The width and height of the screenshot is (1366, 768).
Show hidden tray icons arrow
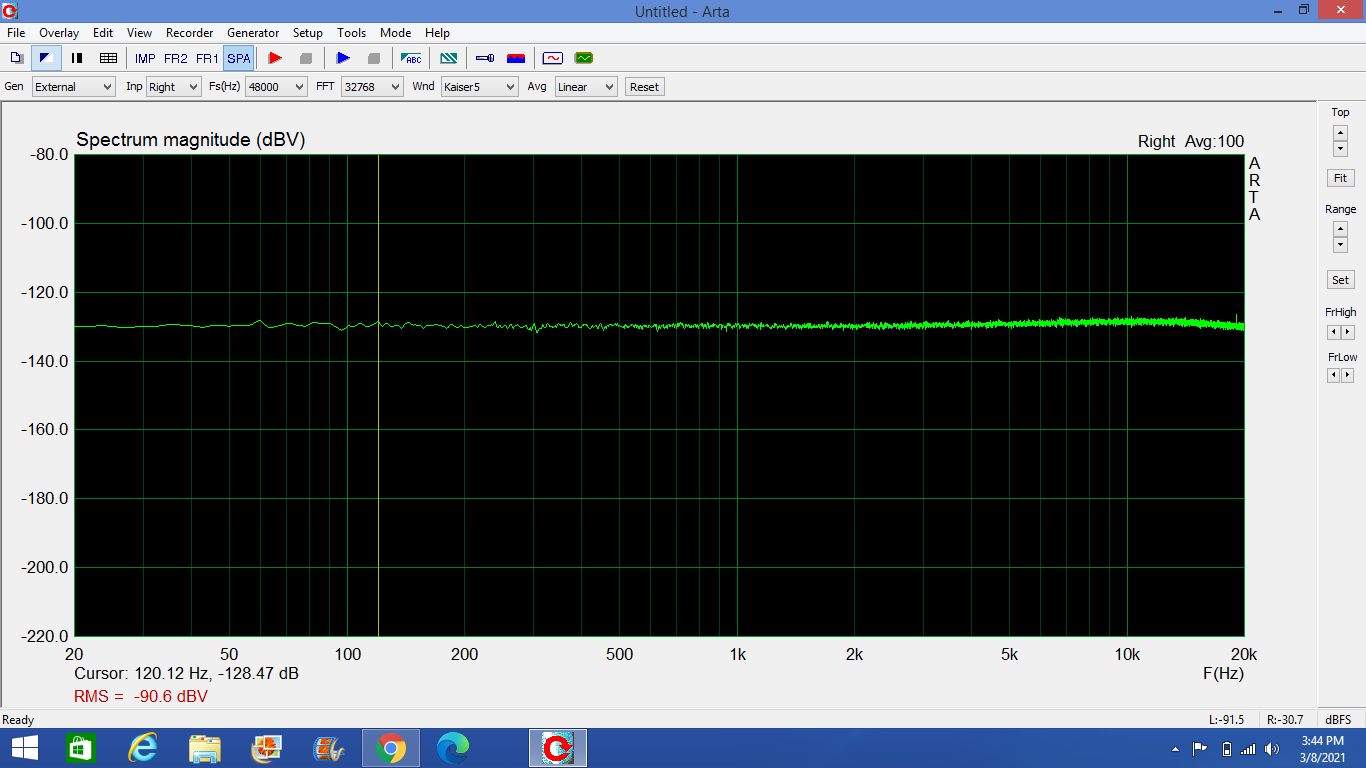click(1176, 749)
